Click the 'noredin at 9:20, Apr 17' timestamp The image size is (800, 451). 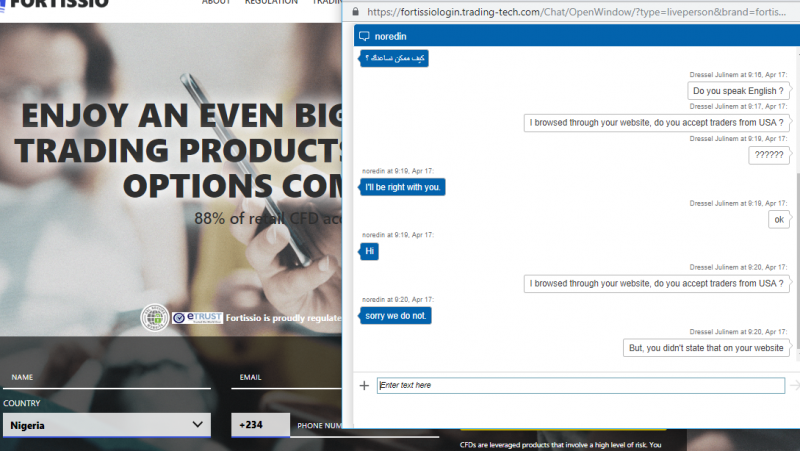pos(398,299)
